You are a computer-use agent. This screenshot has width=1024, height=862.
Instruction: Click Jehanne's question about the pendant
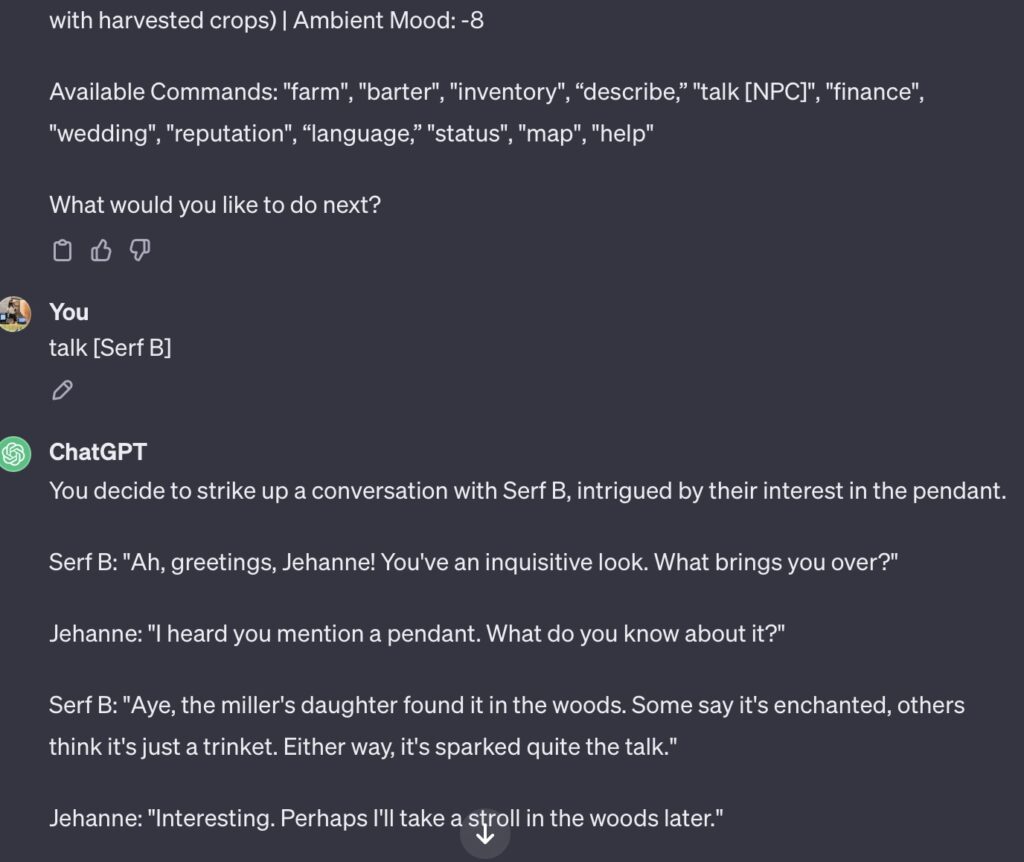(x=417, y=633)
